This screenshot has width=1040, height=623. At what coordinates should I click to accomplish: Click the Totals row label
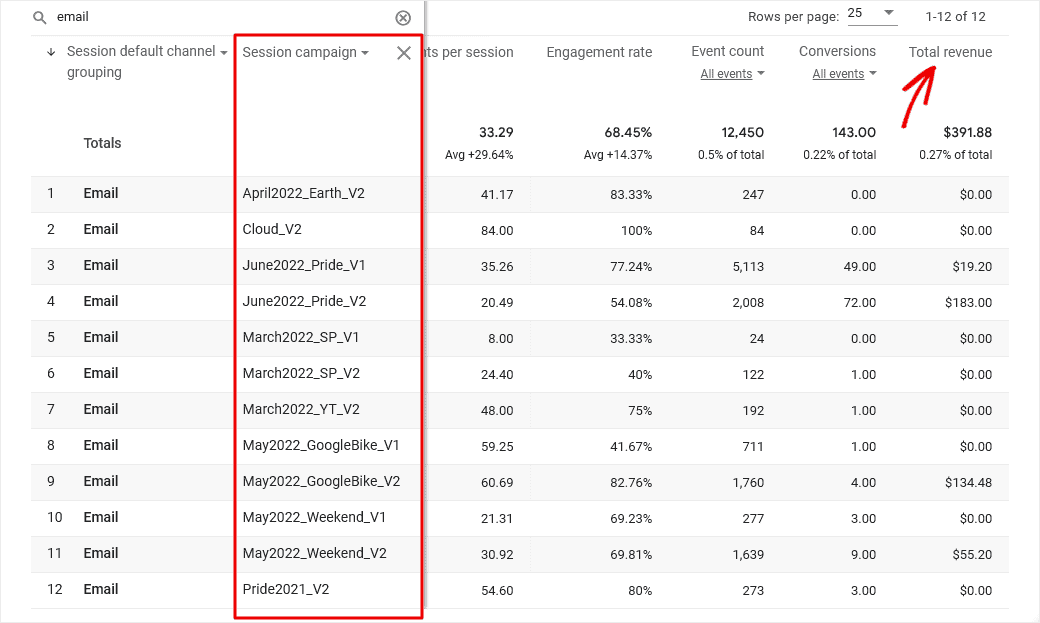pos(102,143)
